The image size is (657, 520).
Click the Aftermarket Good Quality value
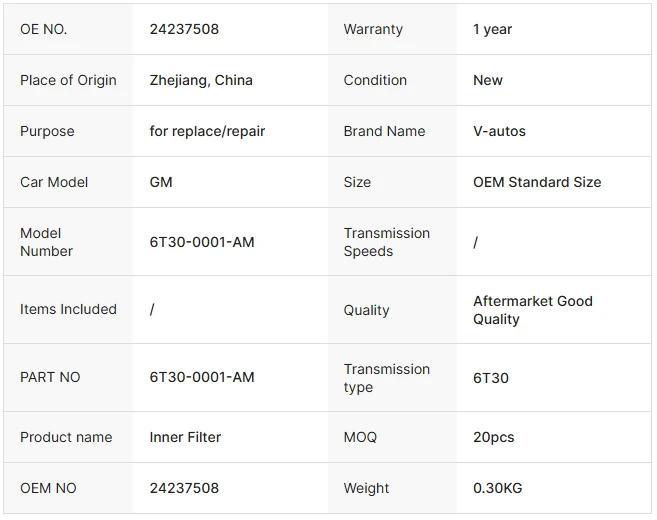pyautogui.click(x=533, y=310)
